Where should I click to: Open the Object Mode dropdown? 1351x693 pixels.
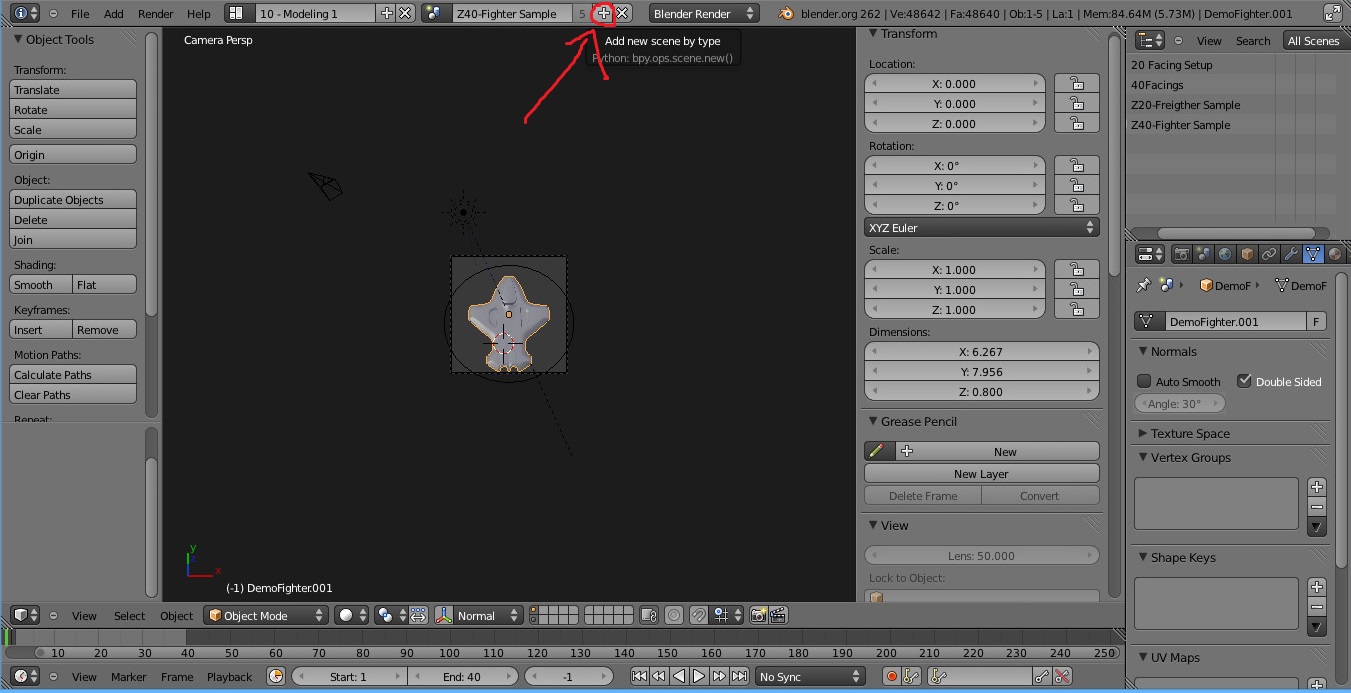pyautogui.click(x=266, y=615)
